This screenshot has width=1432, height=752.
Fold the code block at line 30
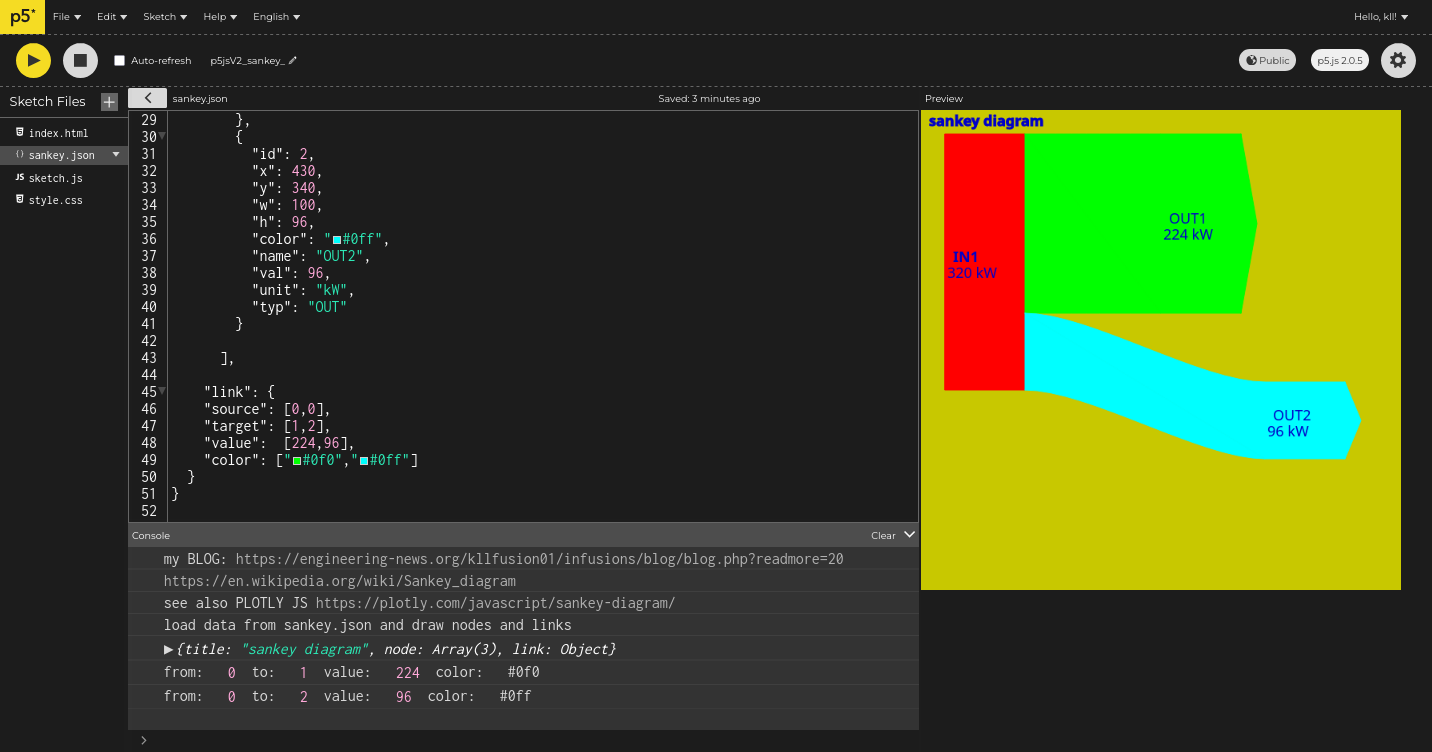tap(162, 136)
